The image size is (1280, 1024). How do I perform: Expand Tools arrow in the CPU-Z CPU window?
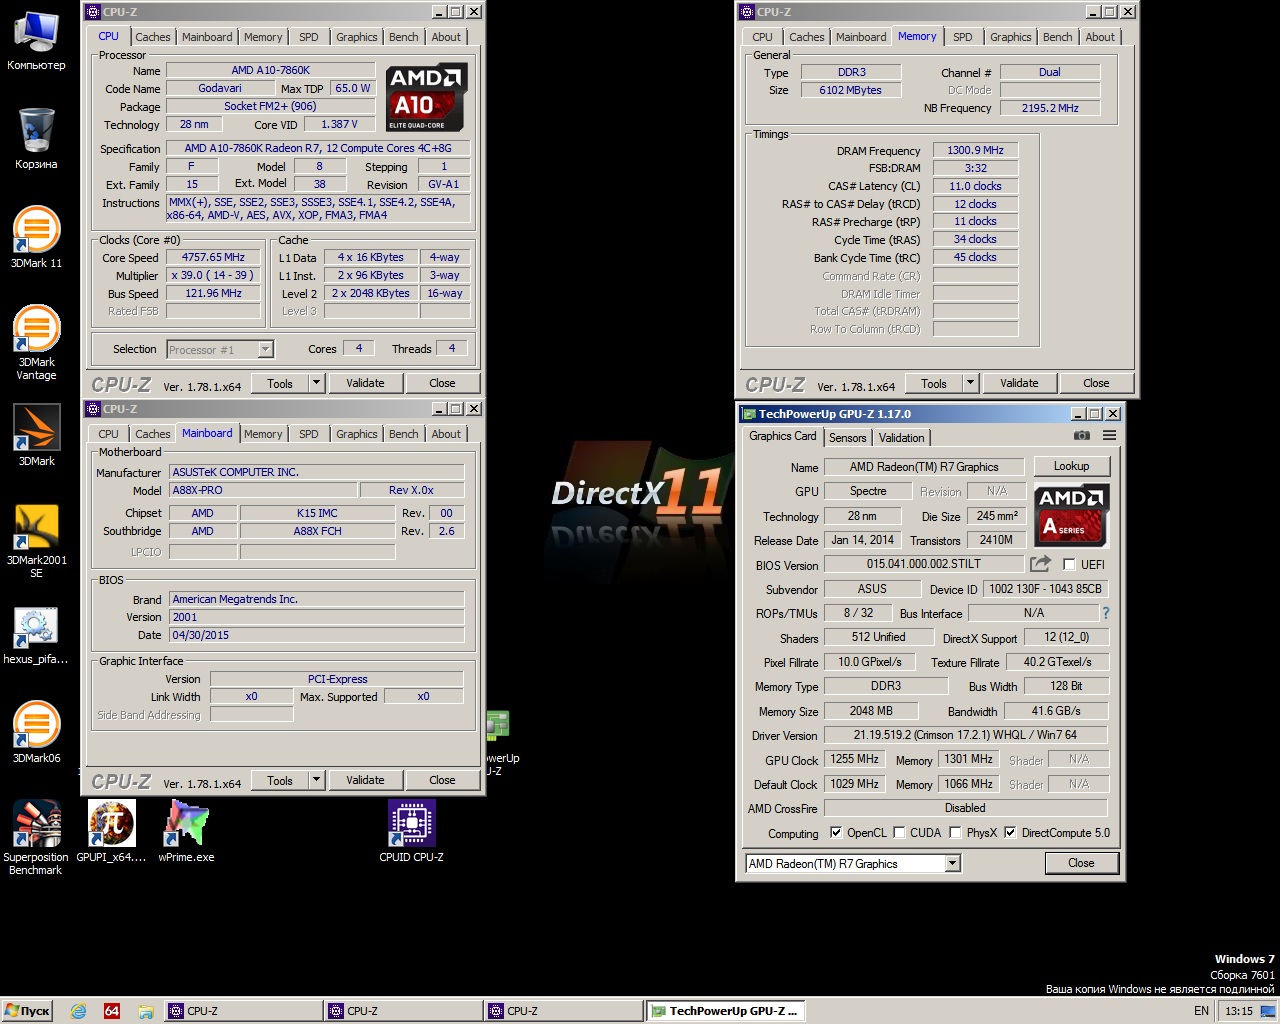[316, 383]
